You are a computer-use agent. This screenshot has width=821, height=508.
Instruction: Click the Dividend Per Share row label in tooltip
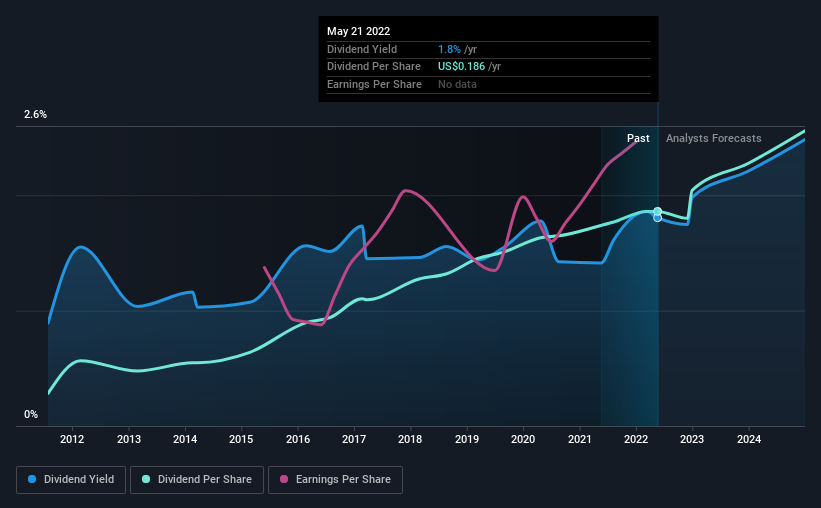pyautogui.click(x=374, y=67)
